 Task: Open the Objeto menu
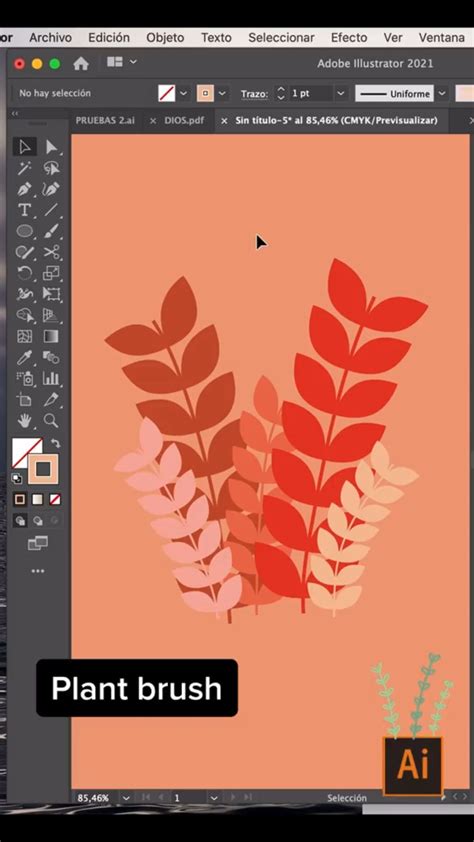pos(165,38)
